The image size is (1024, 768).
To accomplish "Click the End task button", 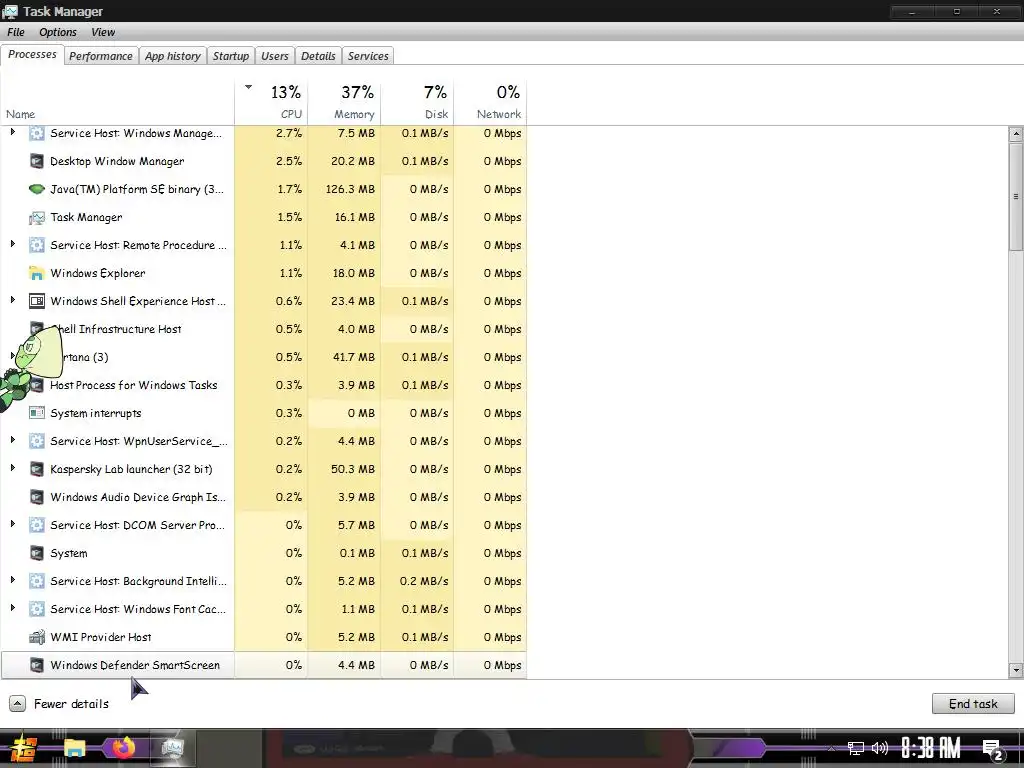I will pos(973,703).
